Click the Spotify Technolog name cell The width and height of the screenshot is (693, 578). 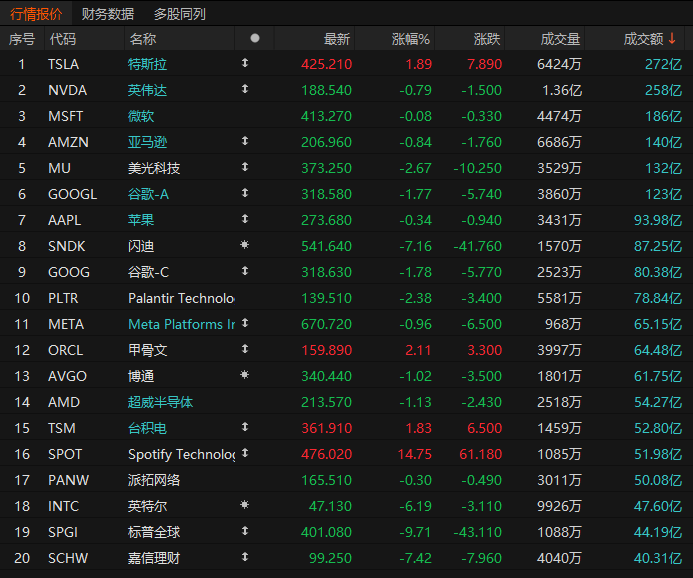[x=181, y=454]
